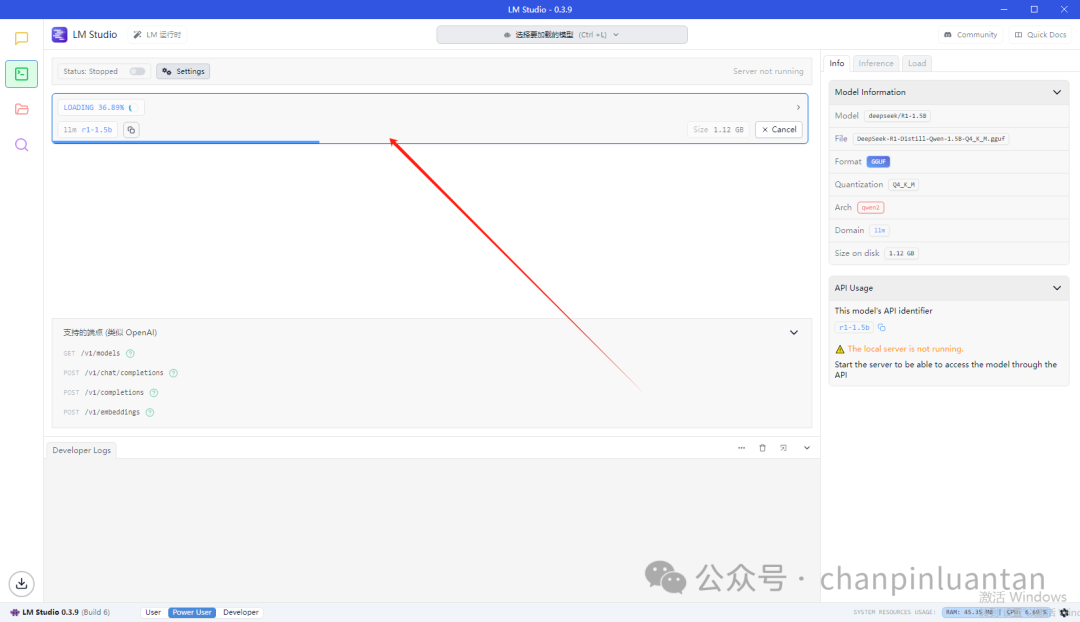
Task: Click the llm domain badge
Action: point(880,231)
